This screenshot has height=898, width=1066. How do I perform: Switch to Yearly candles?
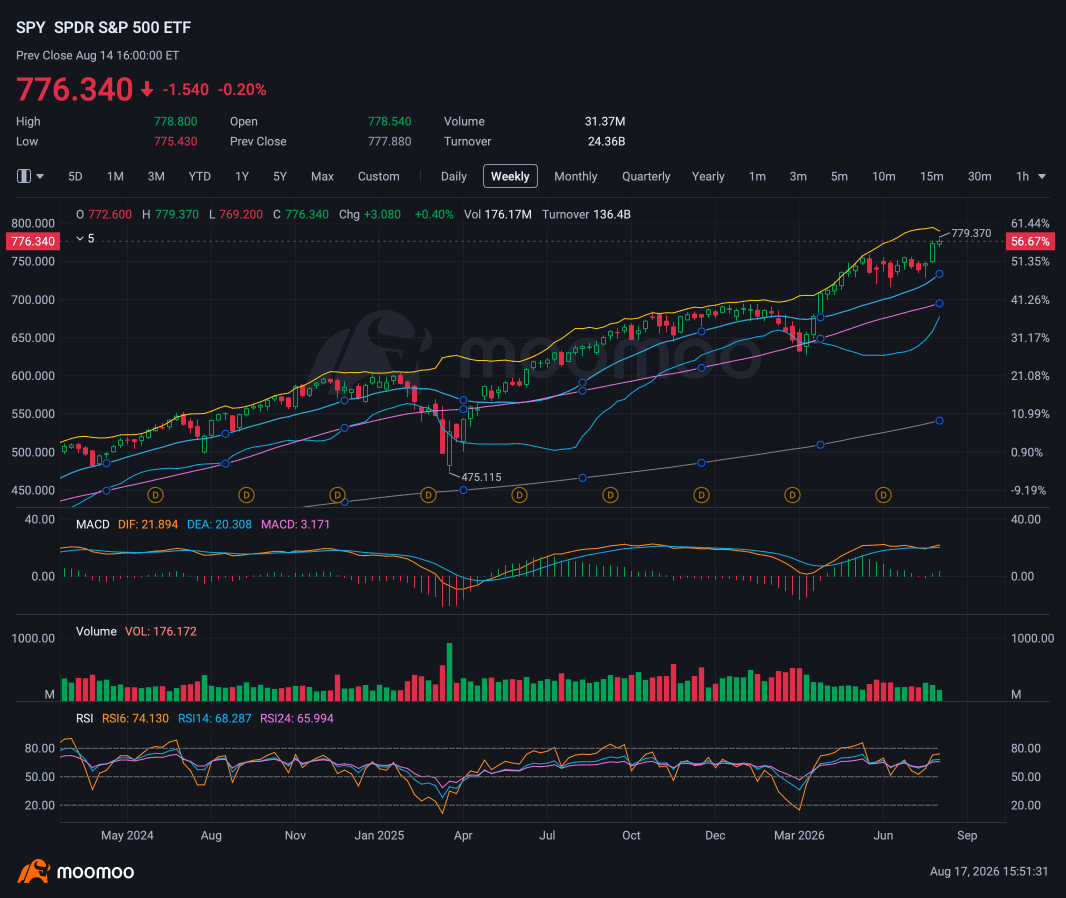[708, 176]
